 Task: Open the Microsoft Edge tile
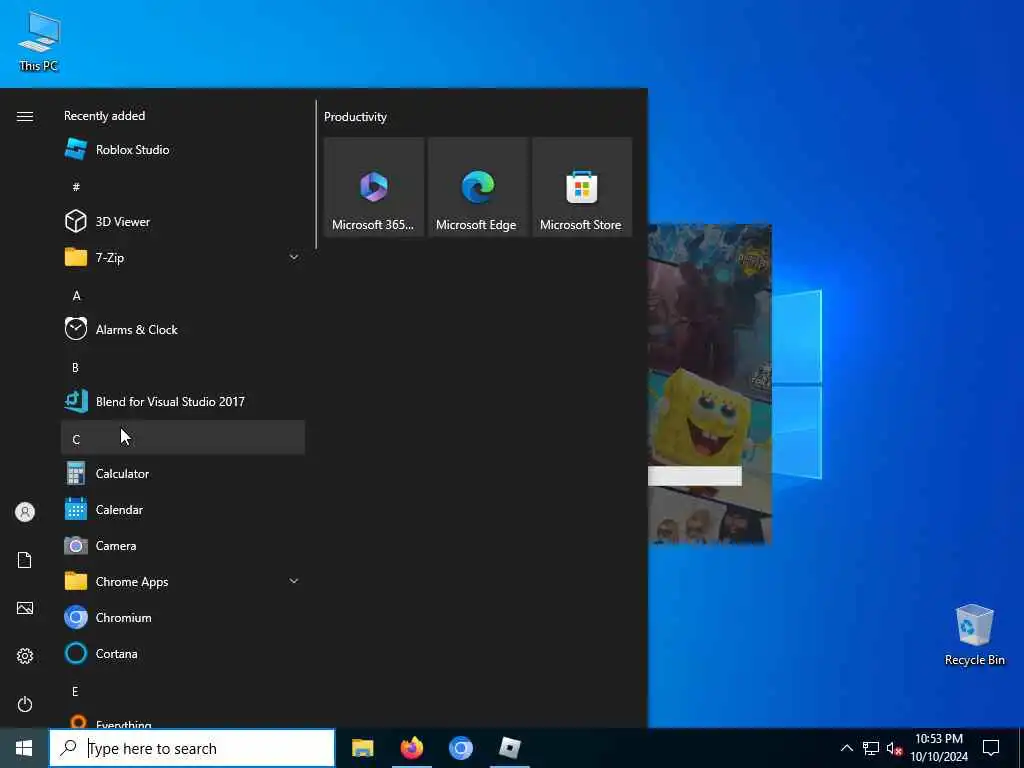(477, 187)
